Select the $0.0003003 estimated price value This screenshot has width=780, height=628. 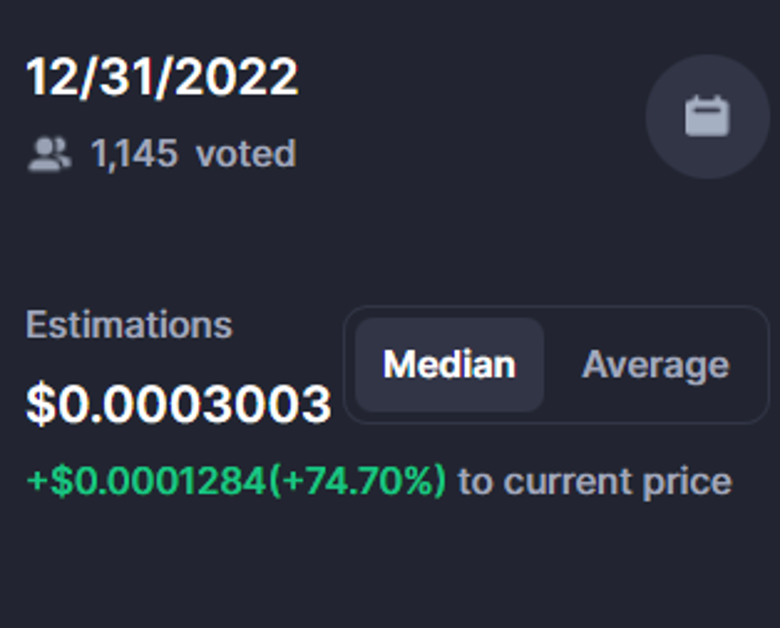(x=178, y=404)
